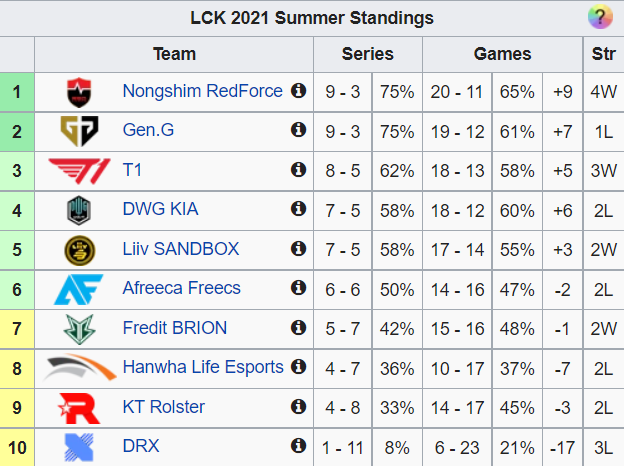Click the info icon next to Gen.G

(x=298, y=130)
